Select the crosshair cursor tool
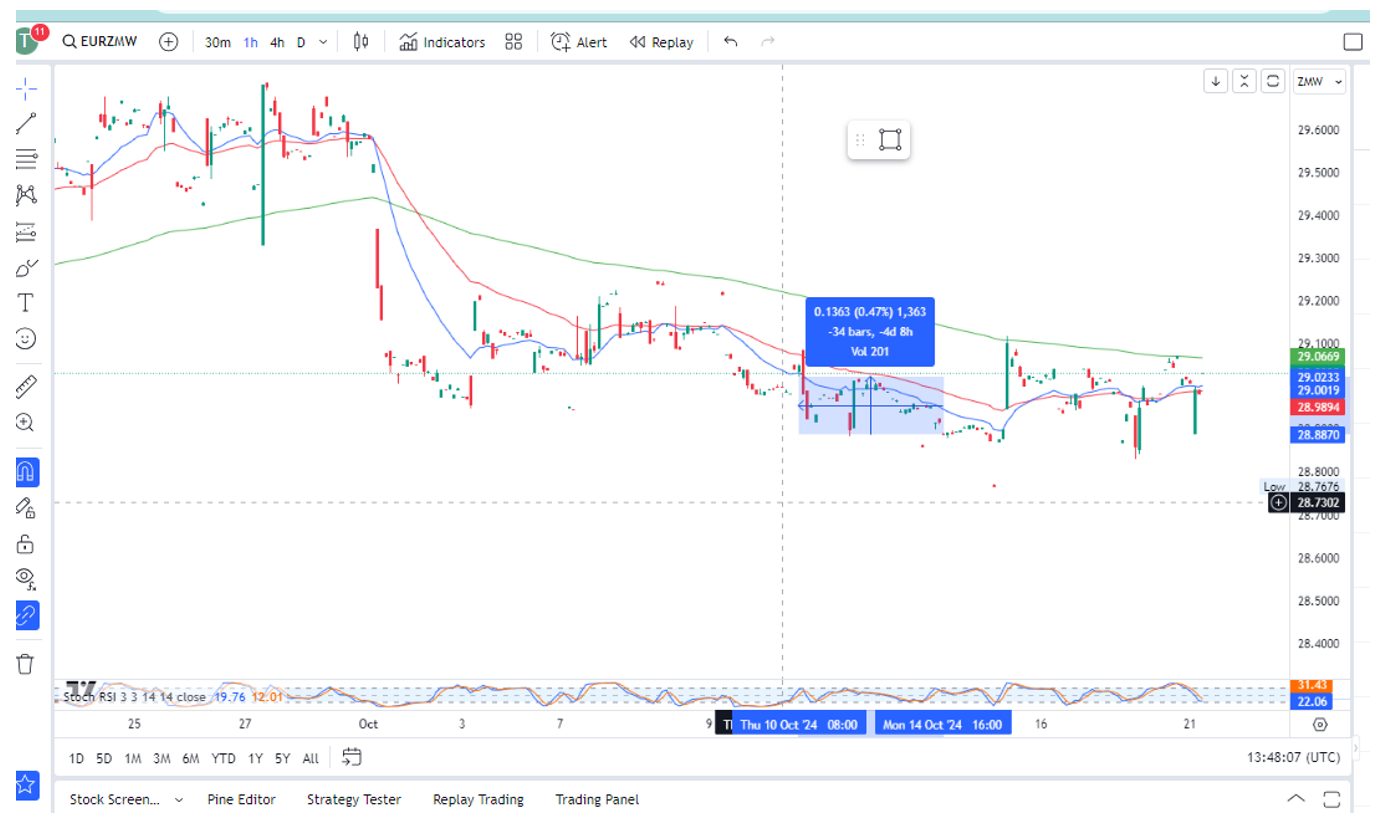The height and width of the screenshot is (826, 1382). (26, 87)
